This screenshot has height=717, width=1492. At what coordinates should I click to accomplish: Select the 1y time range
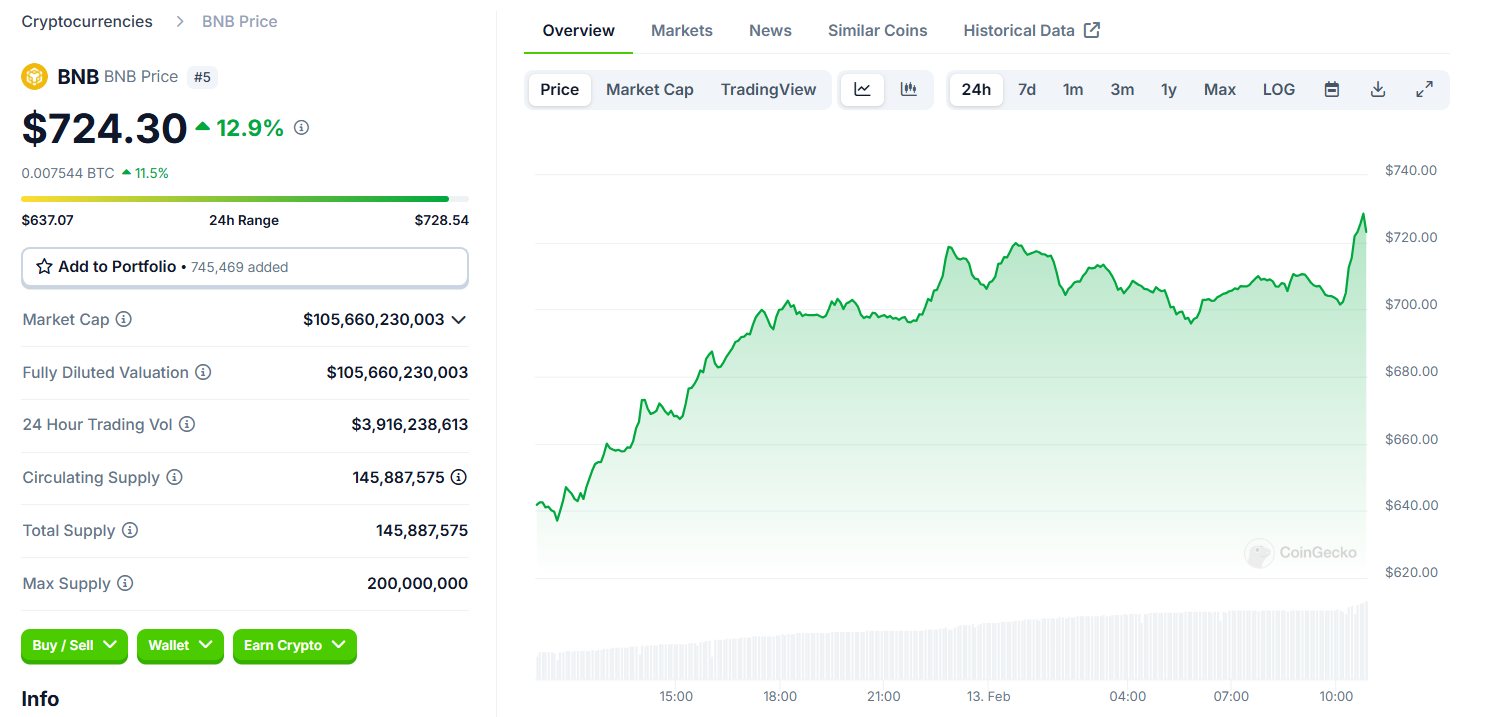pyautogui.click(x=1169, y=89)
